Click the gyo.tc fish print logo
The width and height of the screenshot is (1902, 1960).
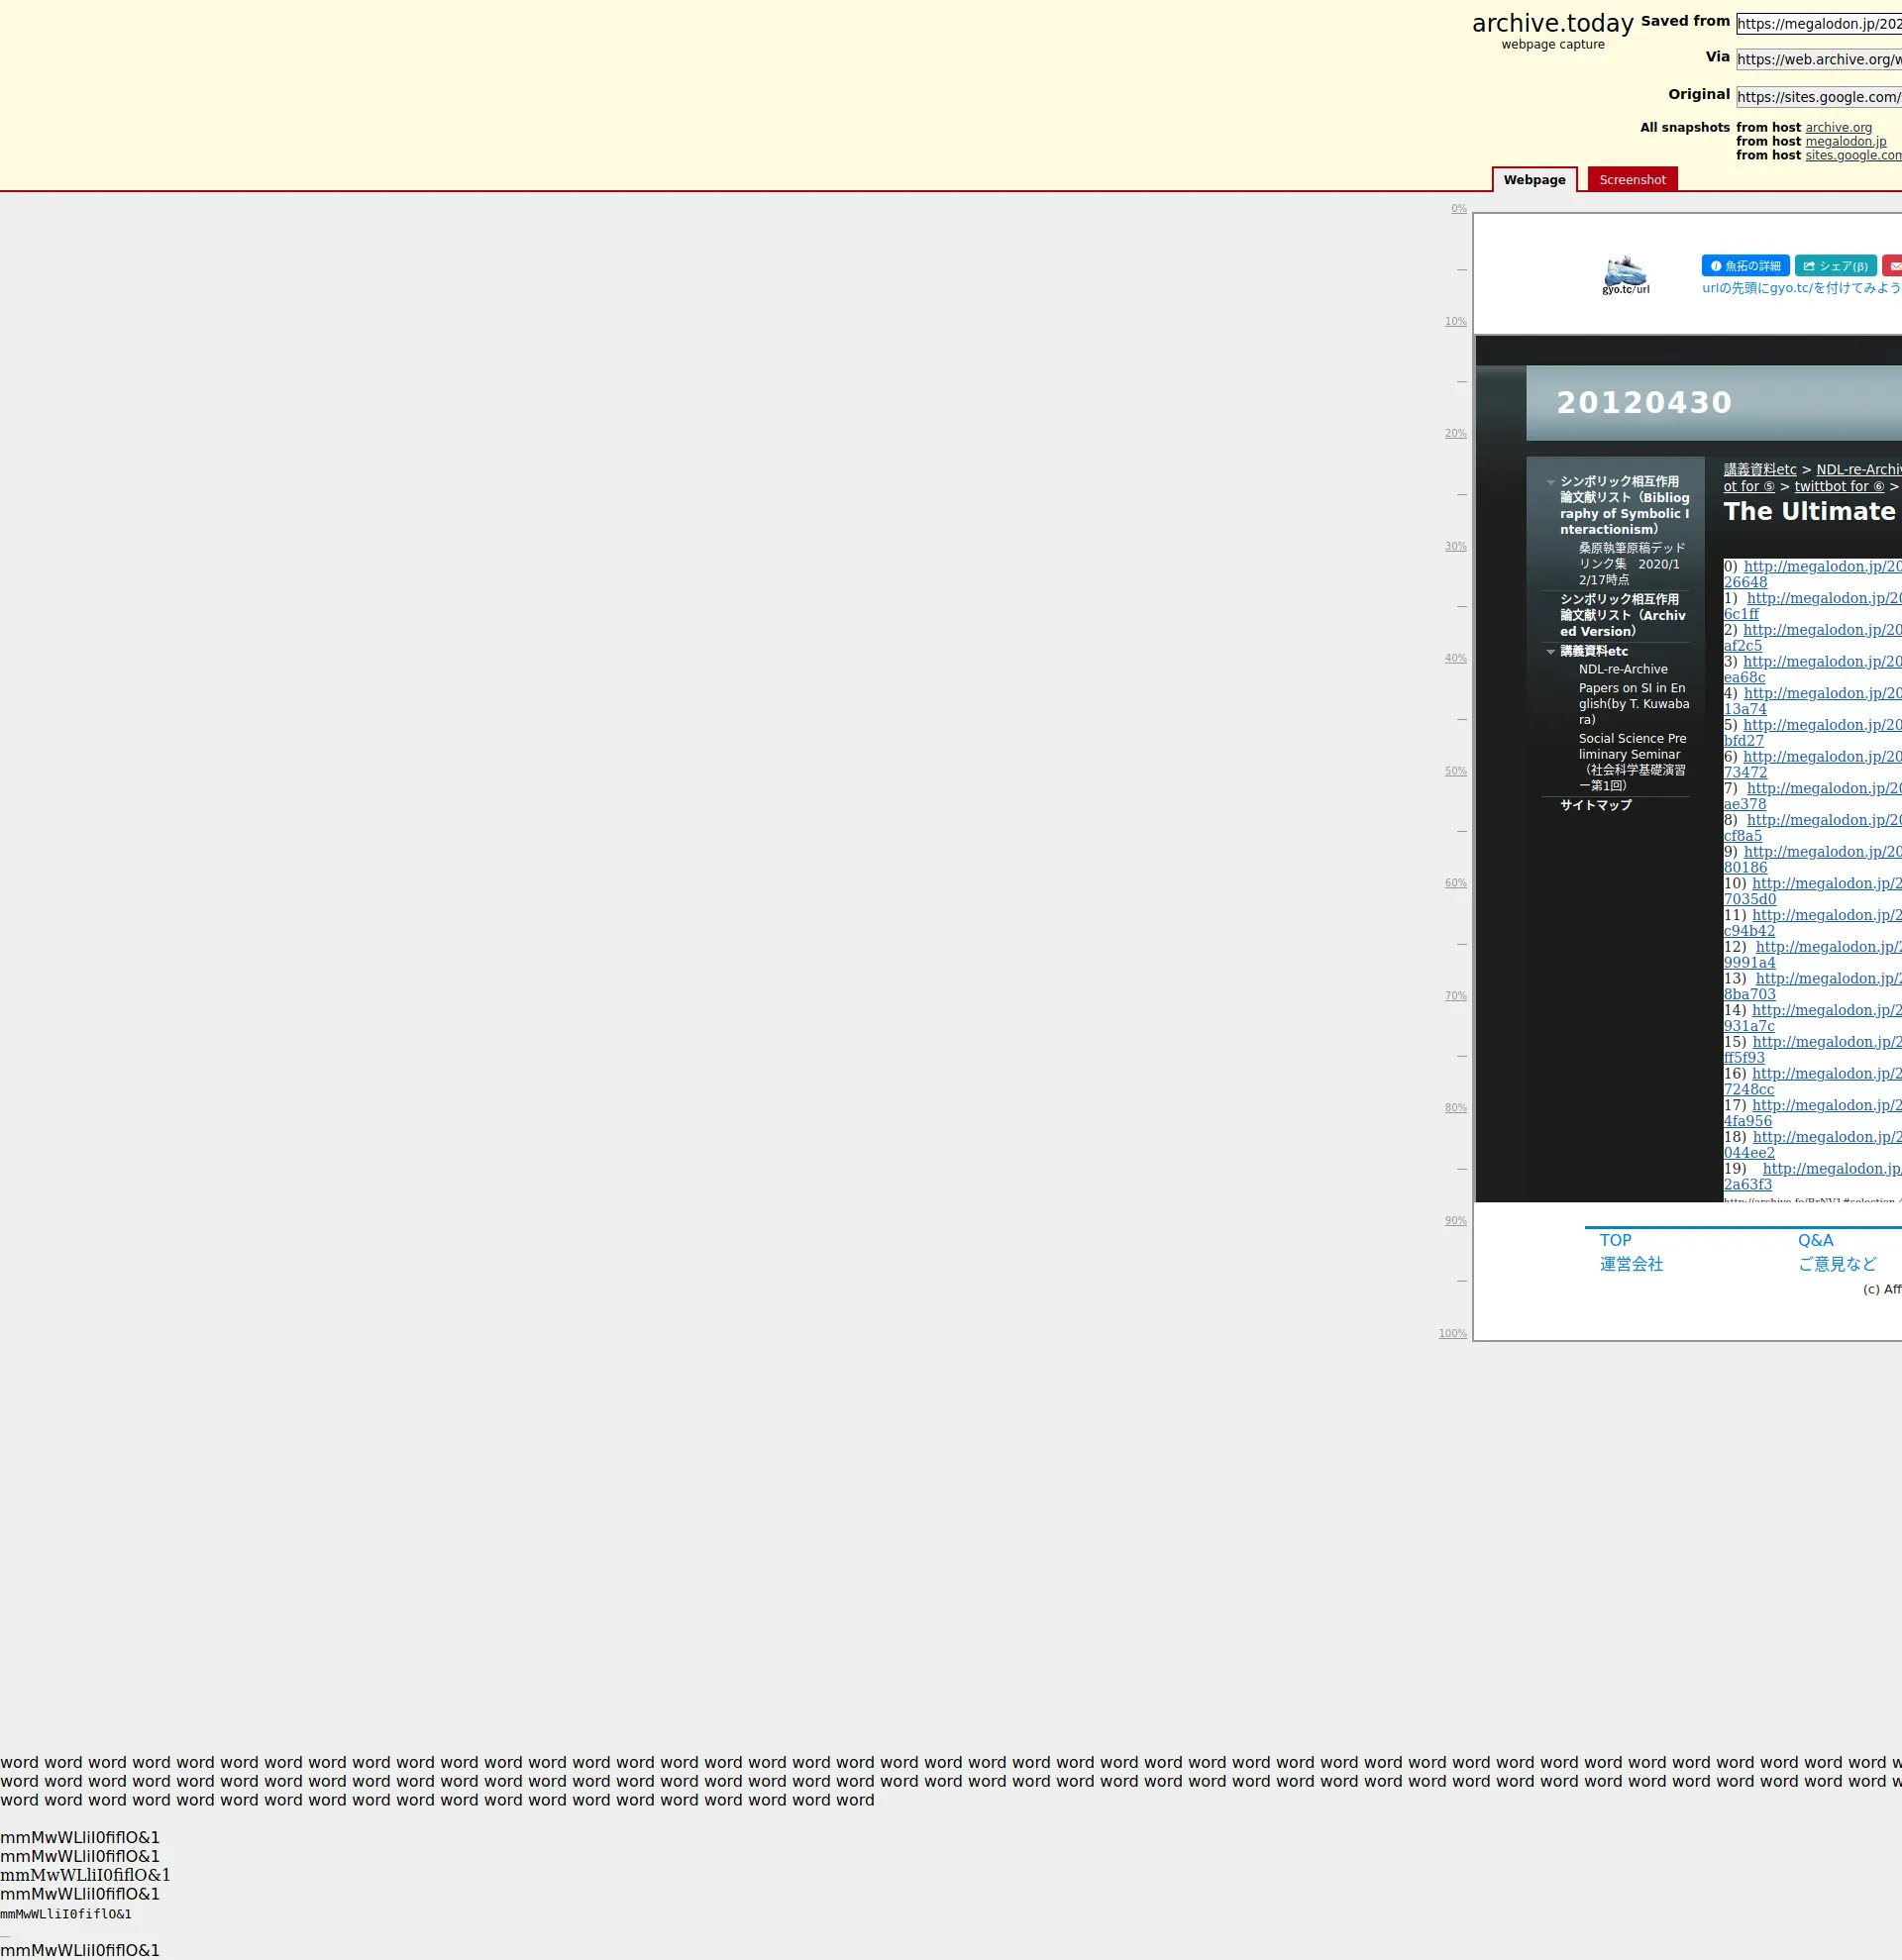[x=1625, y=275]
